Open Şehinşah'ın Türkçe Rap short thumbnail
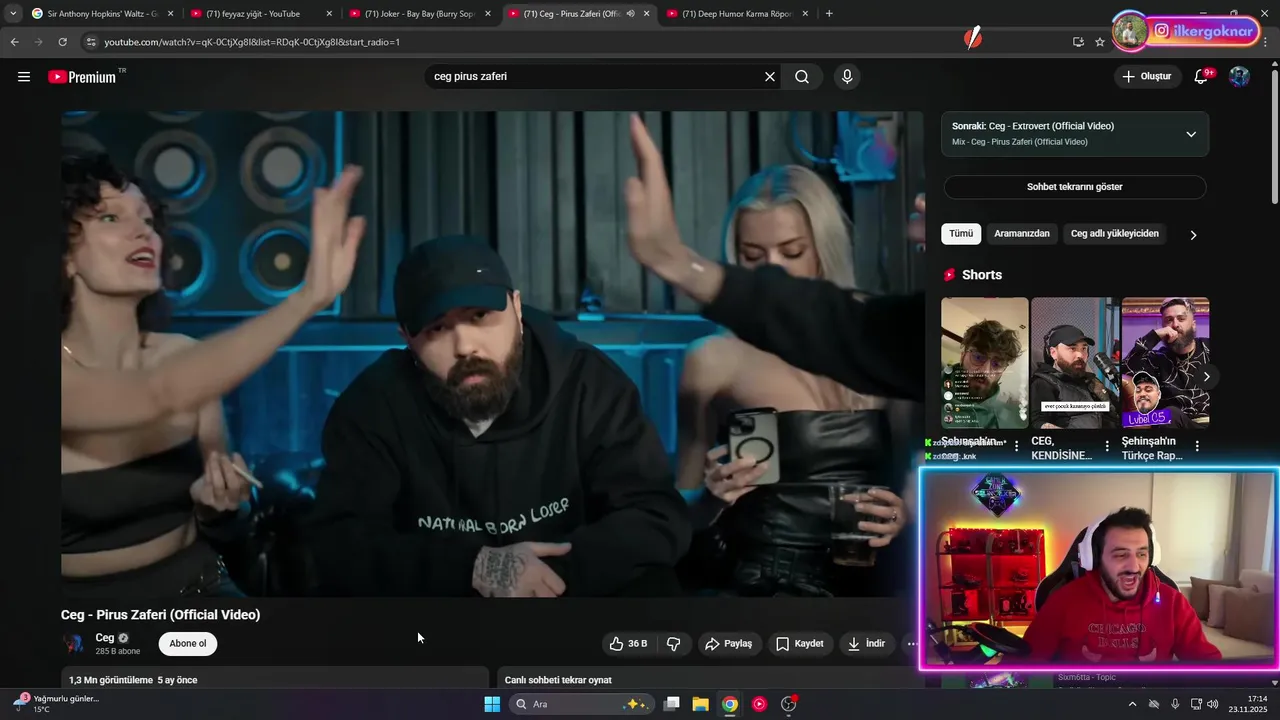This screenshot has width=1280, height=720. (x=1165, y=363)
